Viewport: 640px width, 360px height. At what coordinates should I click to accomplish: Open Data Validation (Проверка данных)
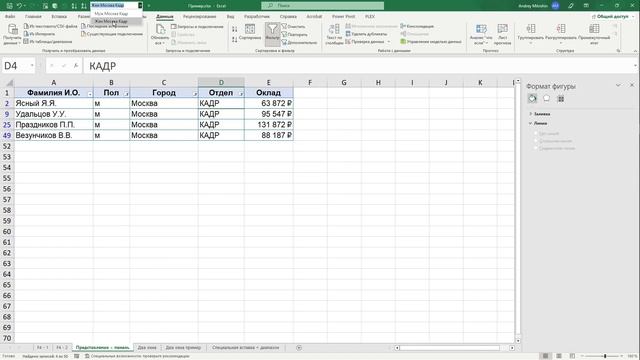coord(364,42)
